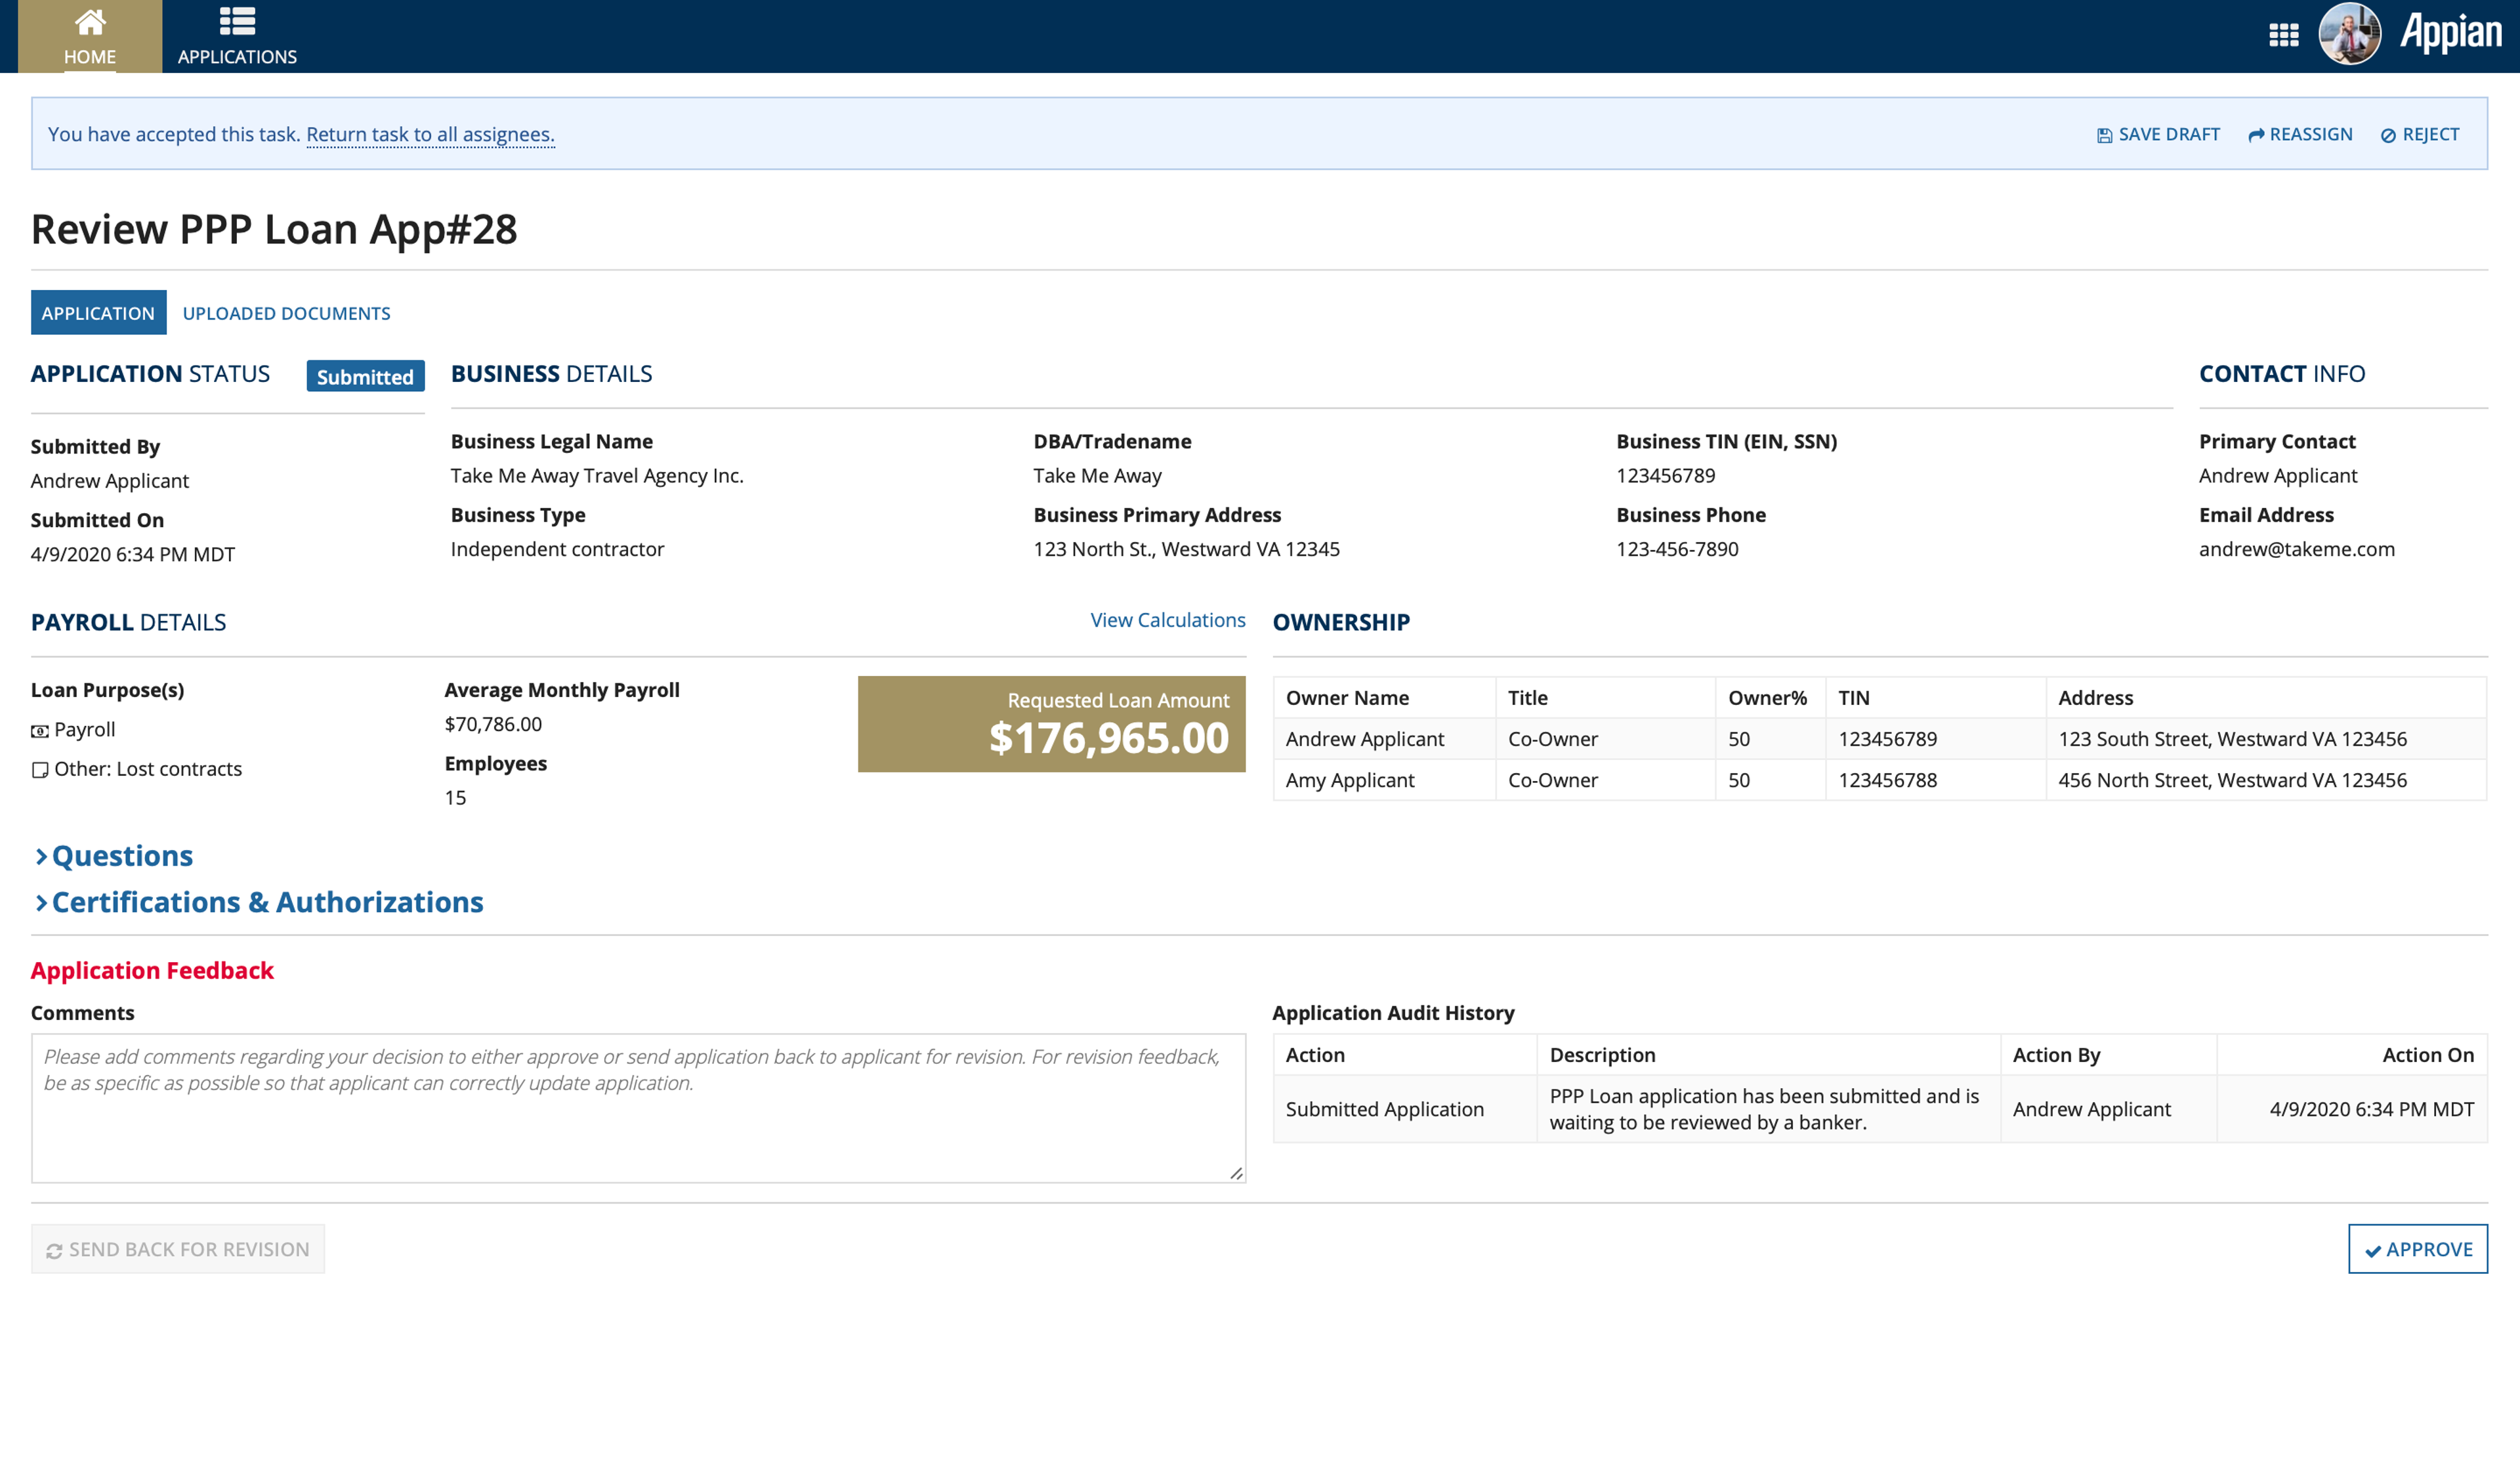Screen dimensions: 2520x1459
Task: Click Submitted Application audit history cell
Action: click(1384, 1109)
